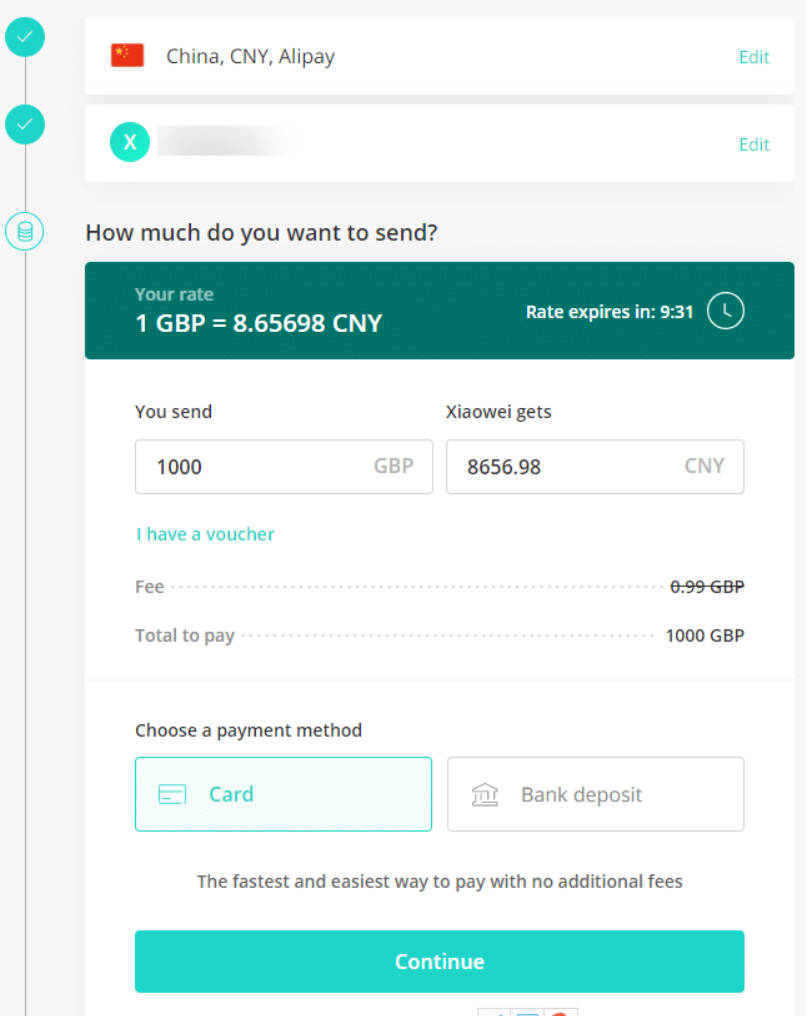809x1016 pixels.
Task: Click the Continue button
Action: coord(439,962)
